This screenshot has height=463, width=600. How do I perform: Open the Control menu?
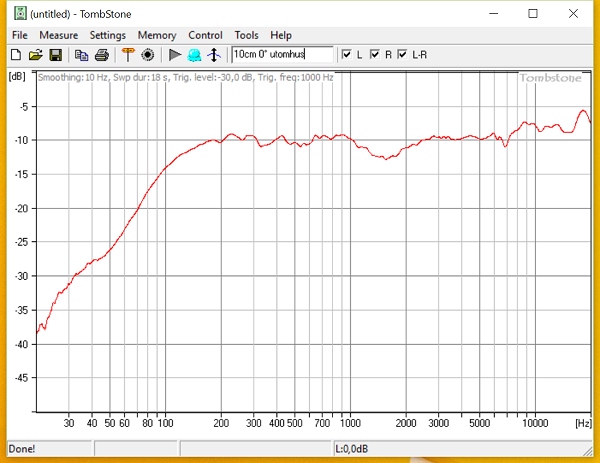205,35
